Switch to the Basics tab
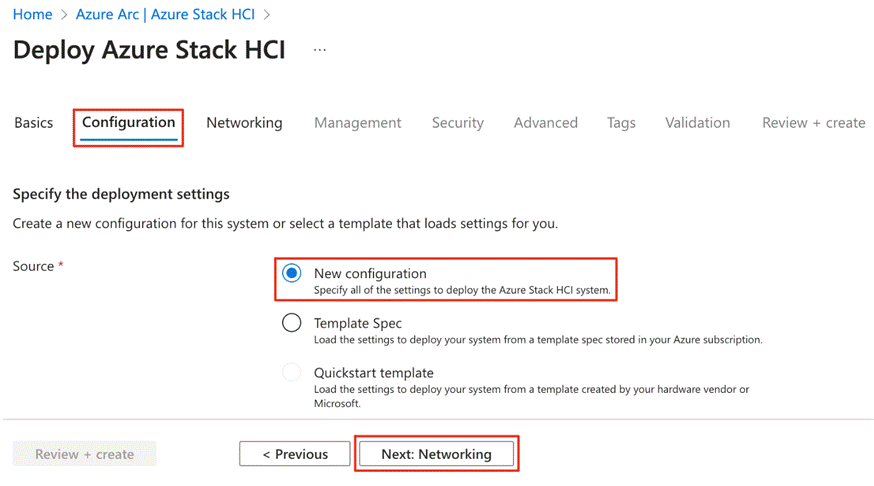Image resolution: width=874 pixels, height=486 pixels. (x=33, y=123)
